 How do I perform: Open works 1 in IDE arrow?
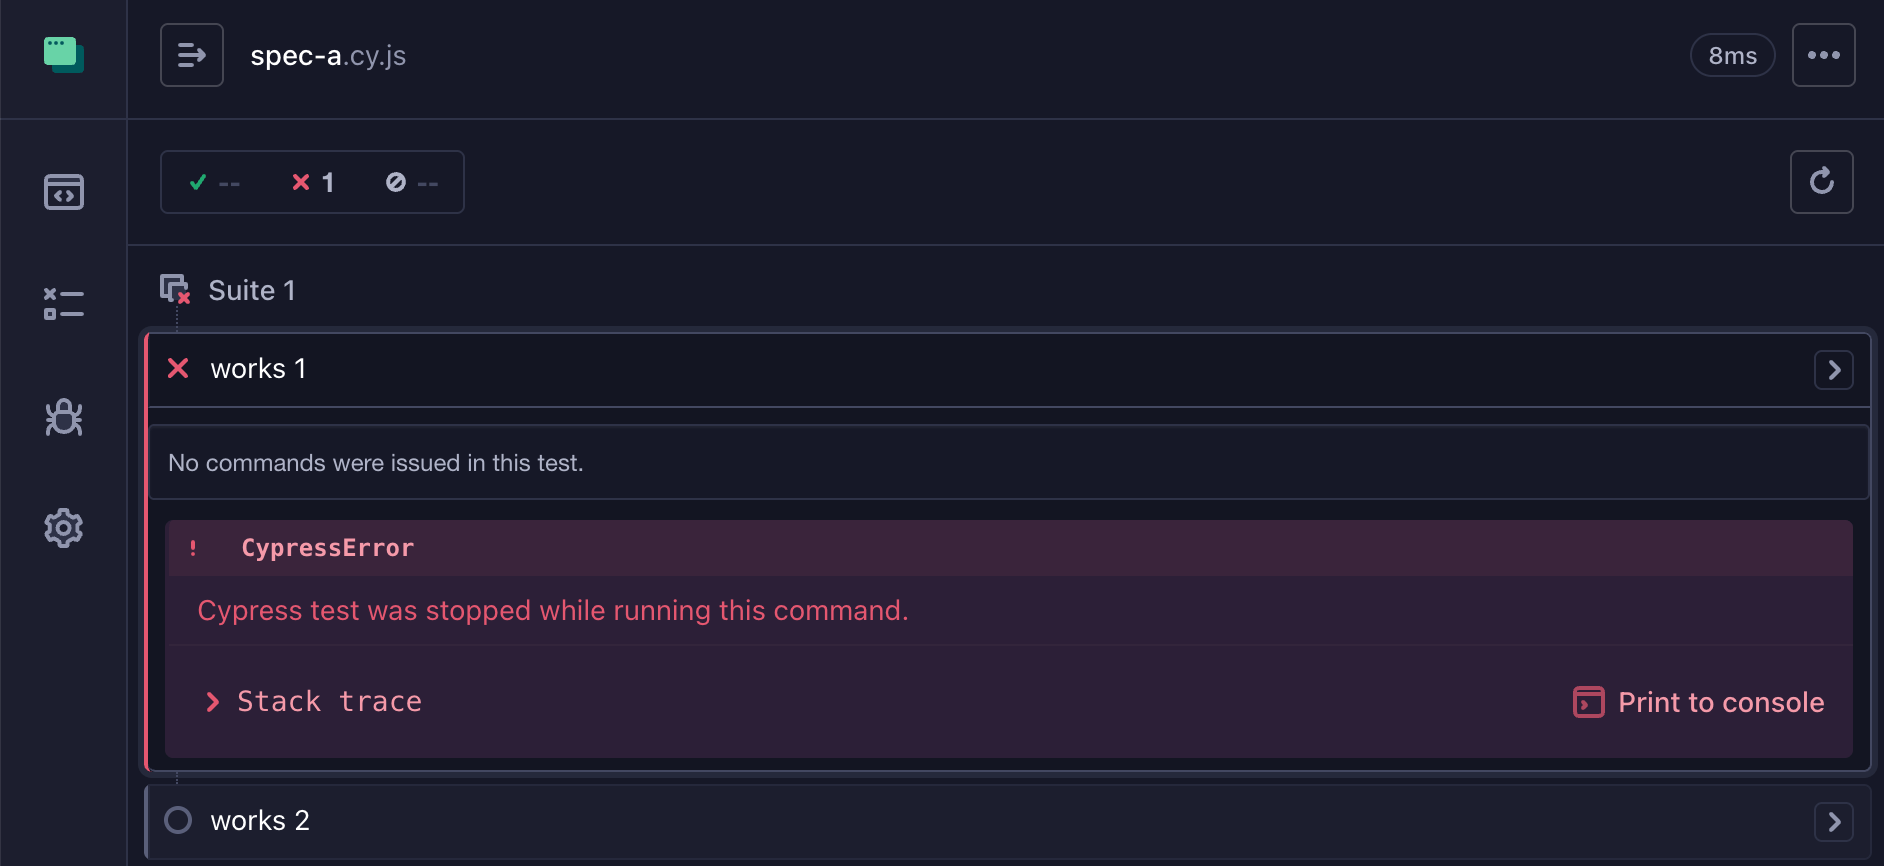[1834, 370]
